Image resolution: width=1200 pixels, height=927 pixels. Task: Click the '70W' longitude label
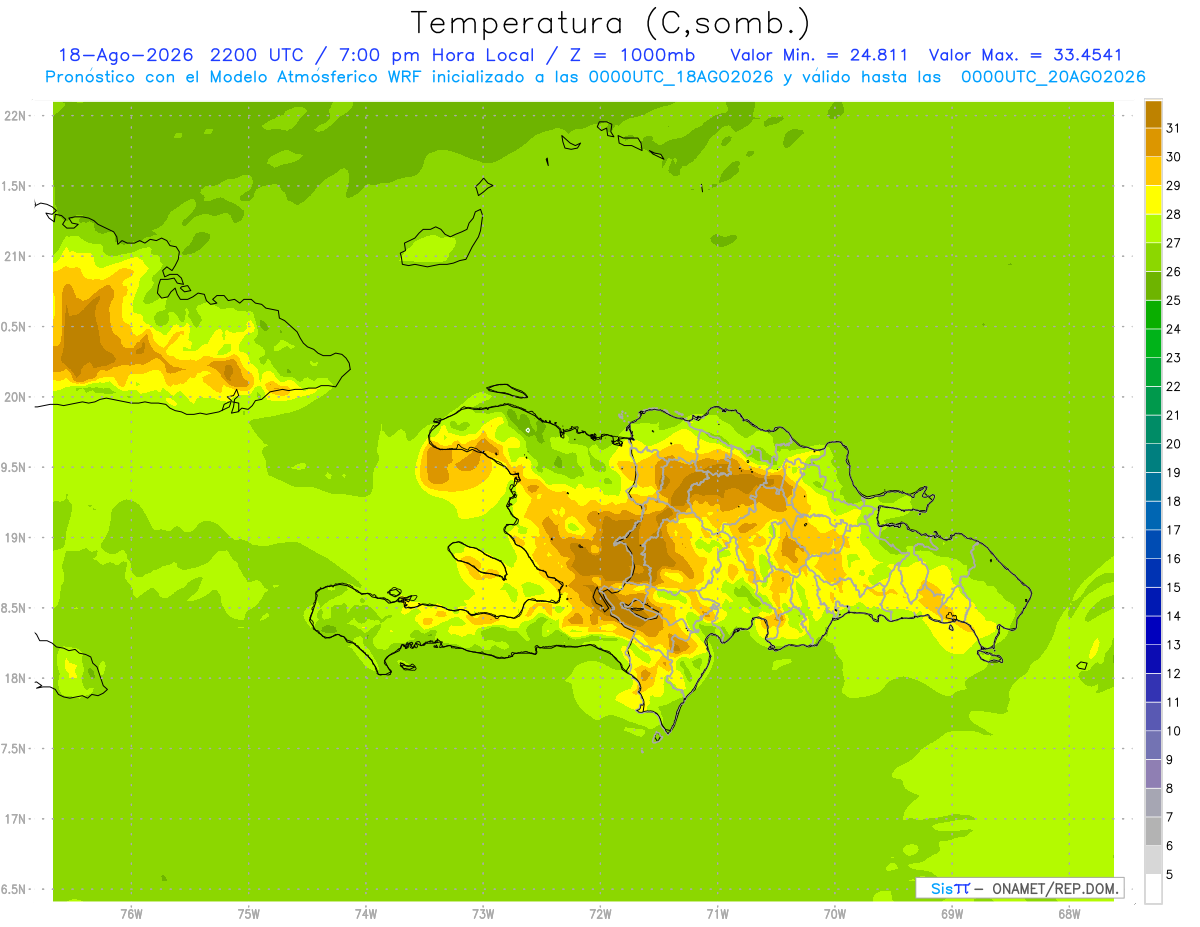[835, 913]
